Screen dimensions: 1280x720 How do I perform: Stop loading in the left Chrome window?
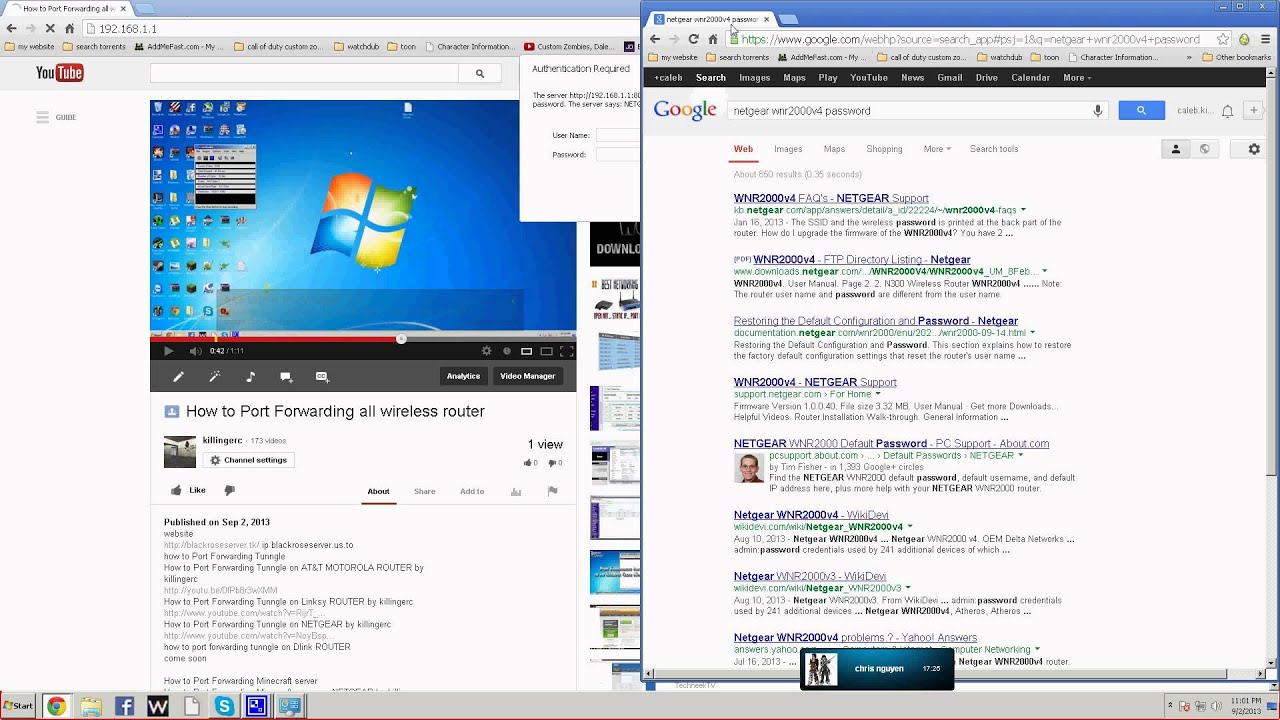click(50, 29)
